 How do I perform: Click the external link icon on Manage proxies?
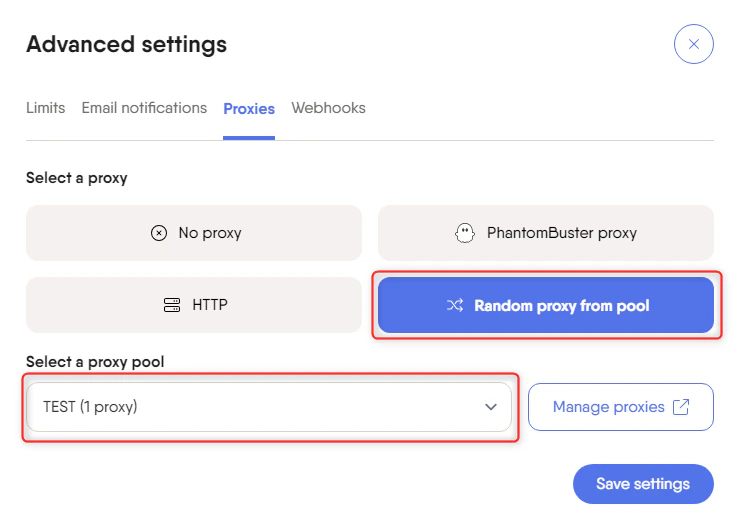(681, 407)
